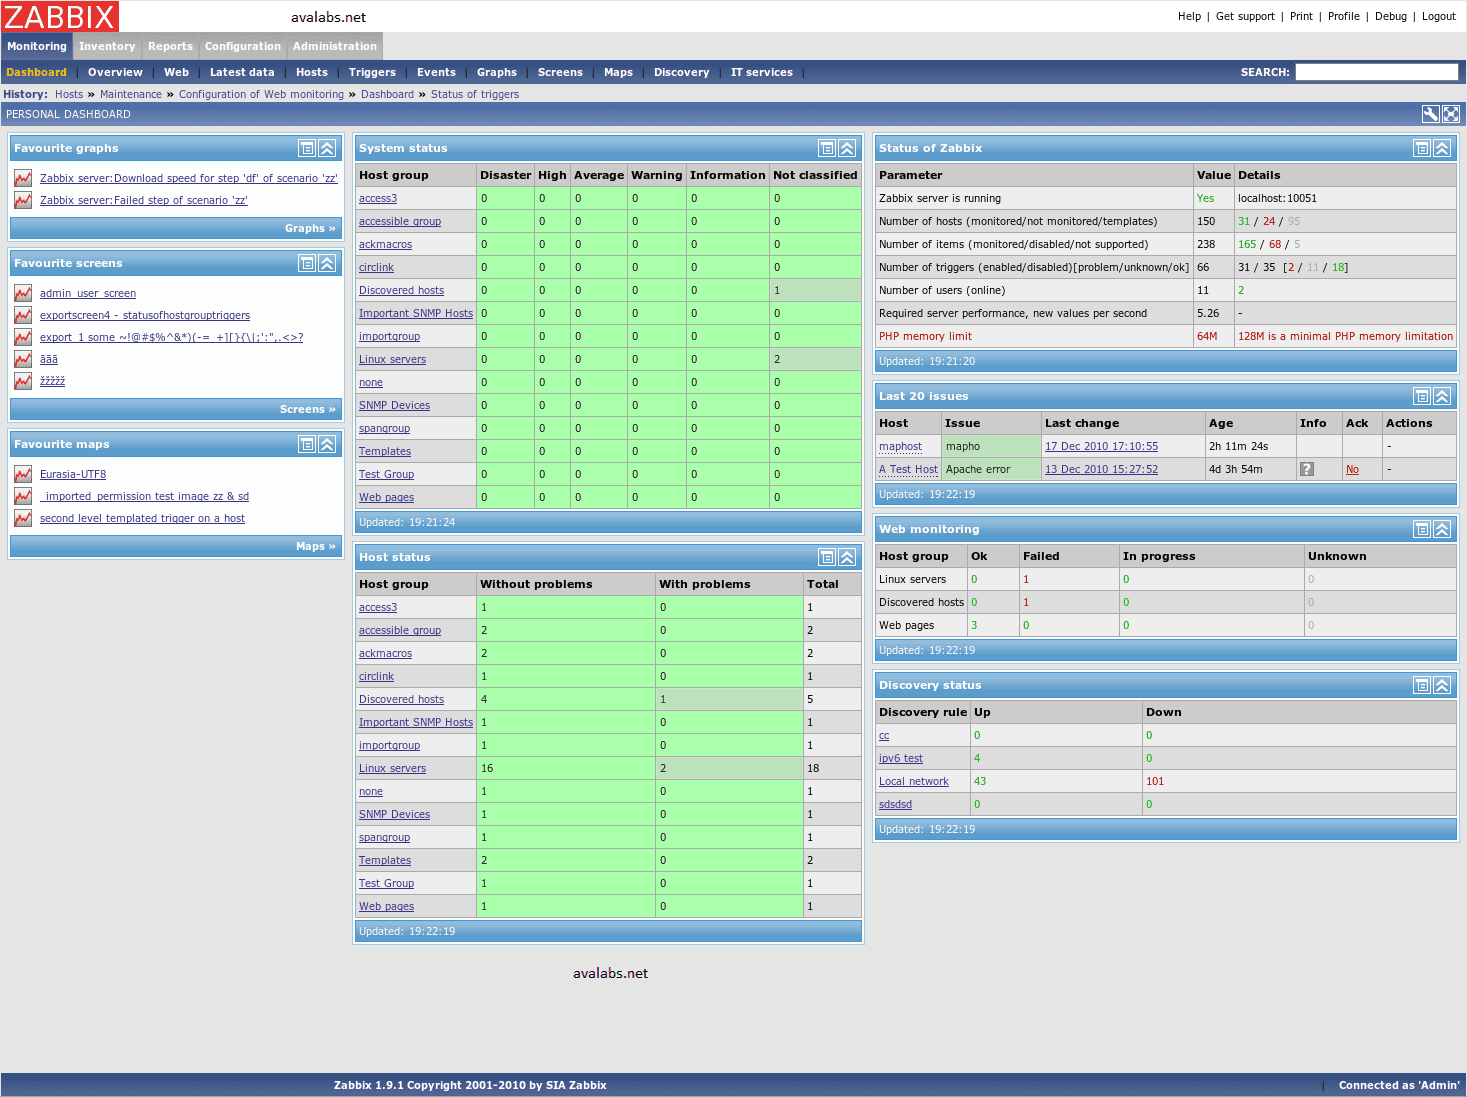Open IT services submenu
The height and width of the screenshot is (1097, 1467).
[761, 72]
